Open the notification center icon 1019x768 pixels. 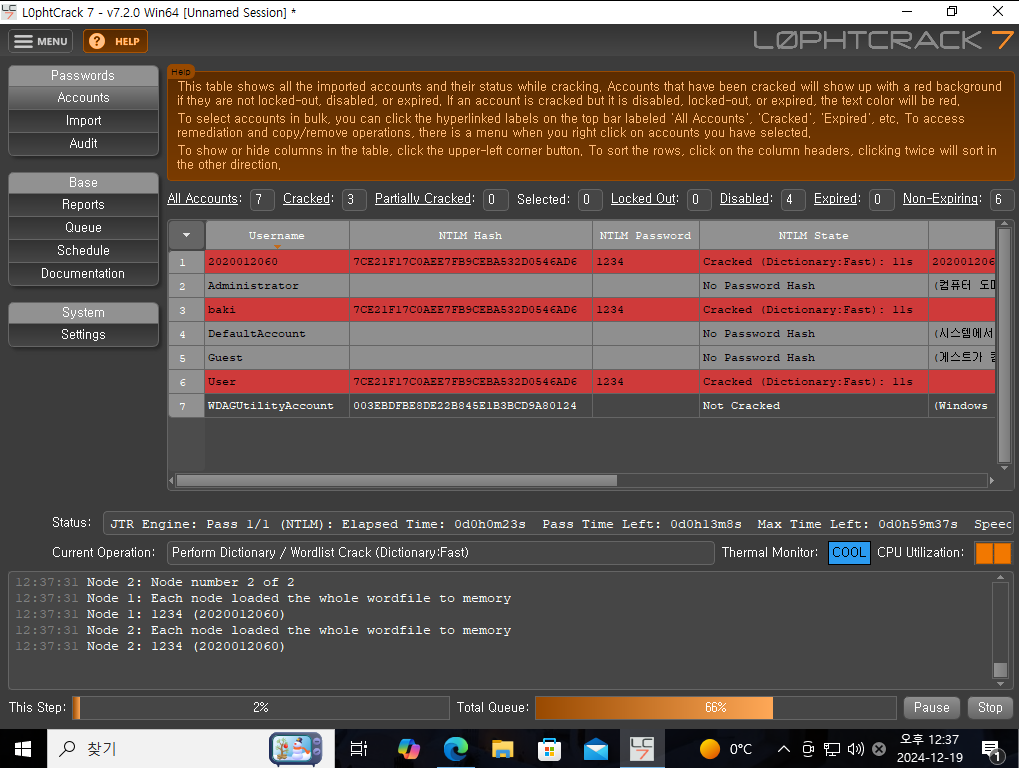coord(991,750)
